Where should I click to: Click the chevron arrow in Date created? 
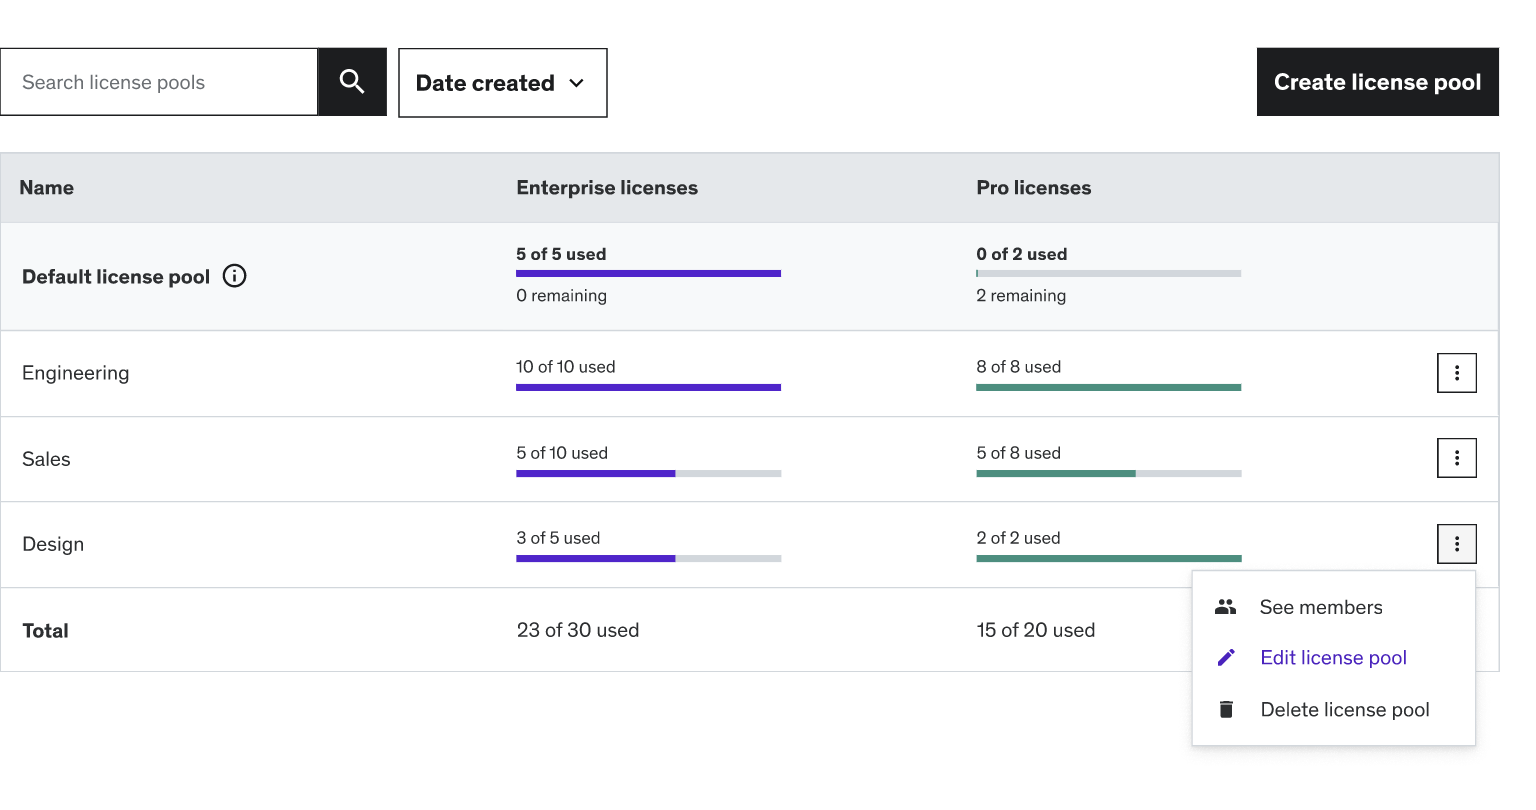[x=577, y=83]
